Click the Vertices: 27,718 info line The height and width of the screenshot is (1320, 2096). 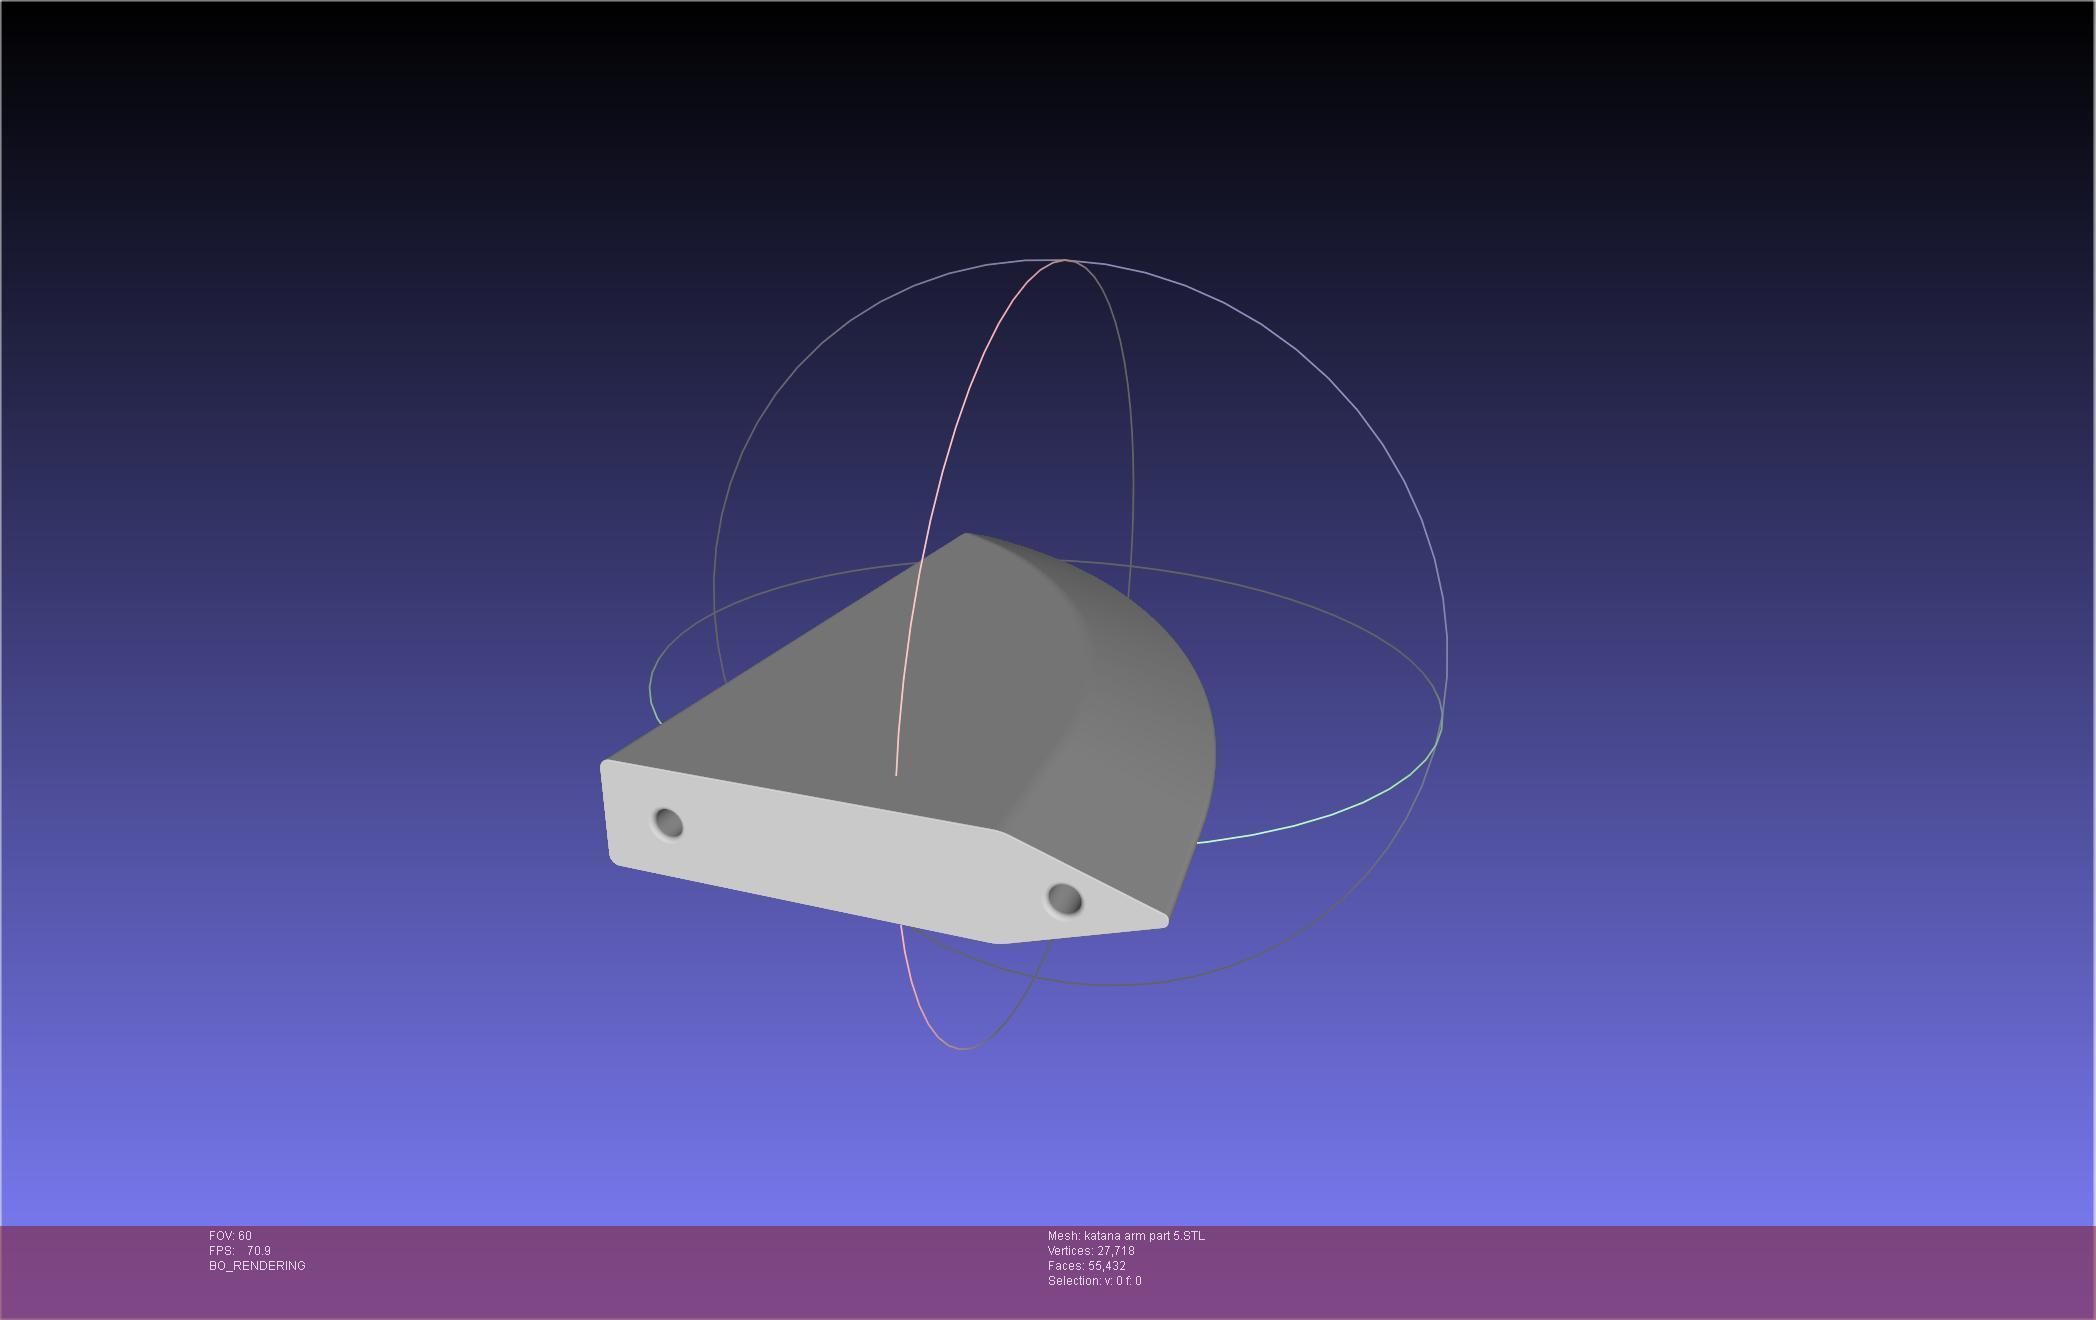click(1091, 1251)
